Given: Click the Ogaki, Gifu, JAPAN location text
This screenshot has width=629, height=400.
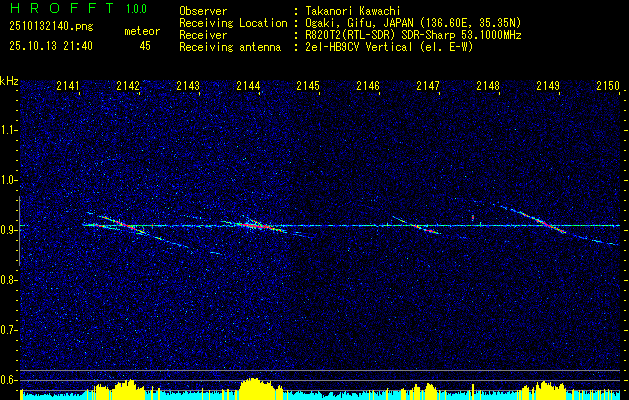Looking at the screenshot, I should tap(413, 23).
